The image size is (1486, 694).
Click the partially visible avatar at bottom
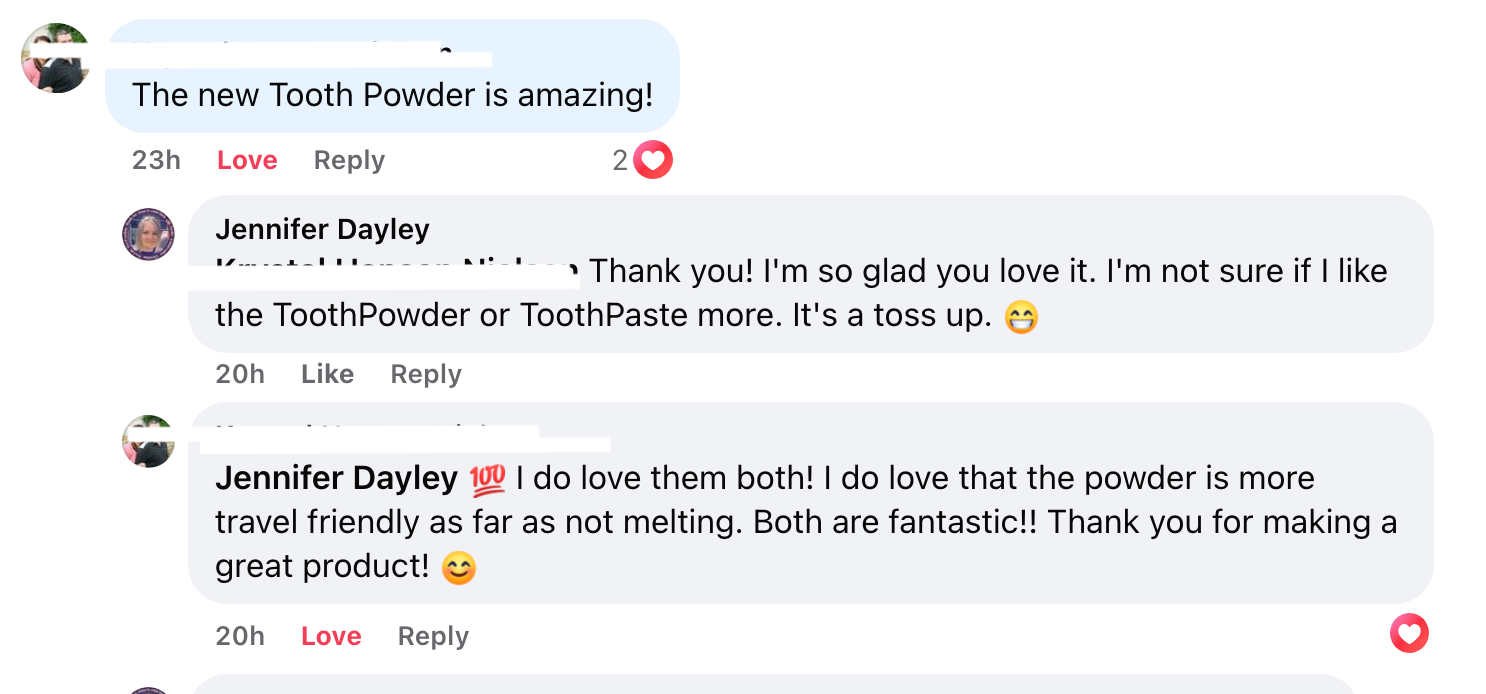[x=148, y=690]
